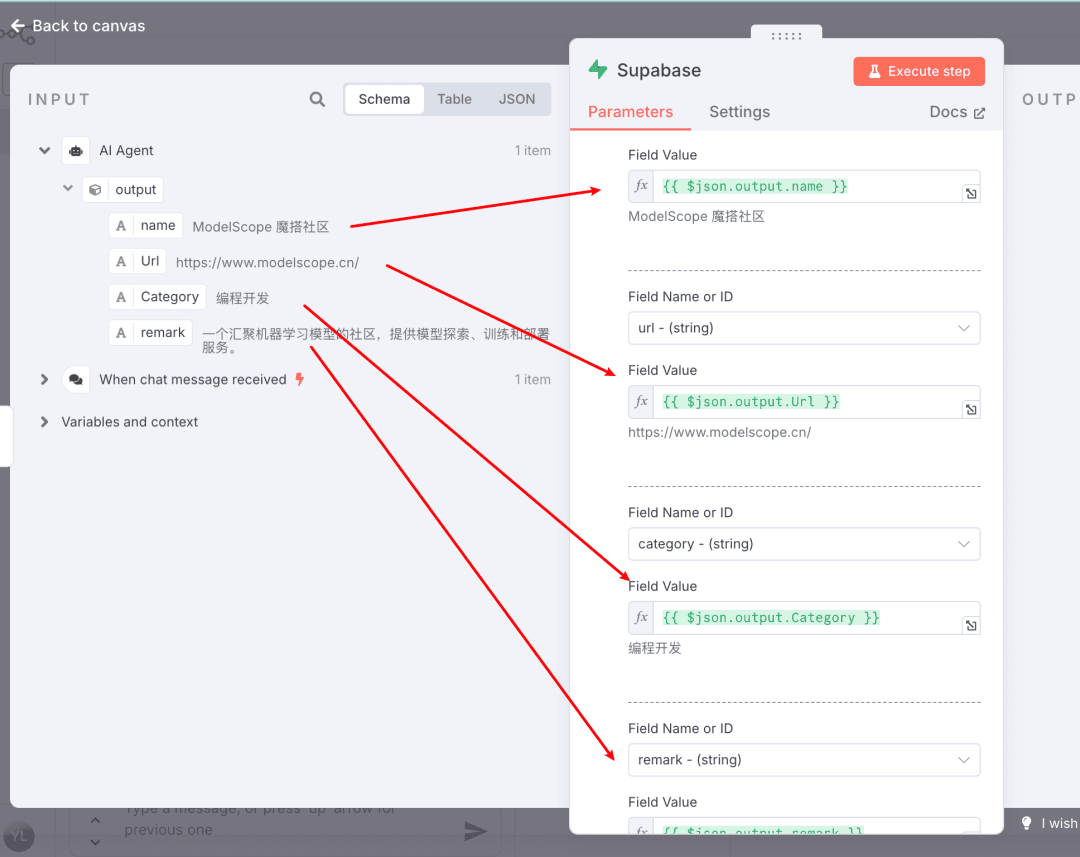
Task: Open expression editor for output.name field
Action: coord(971,194)
